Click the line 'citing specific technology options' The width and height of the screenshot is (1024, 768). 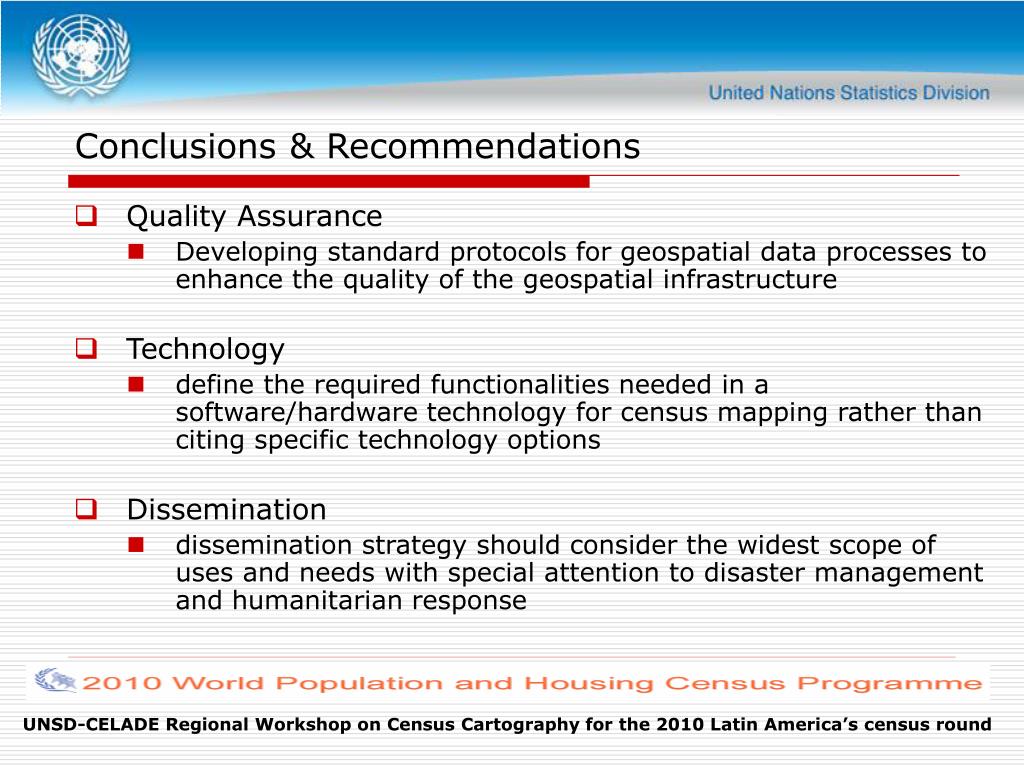(x=388, y=440)
